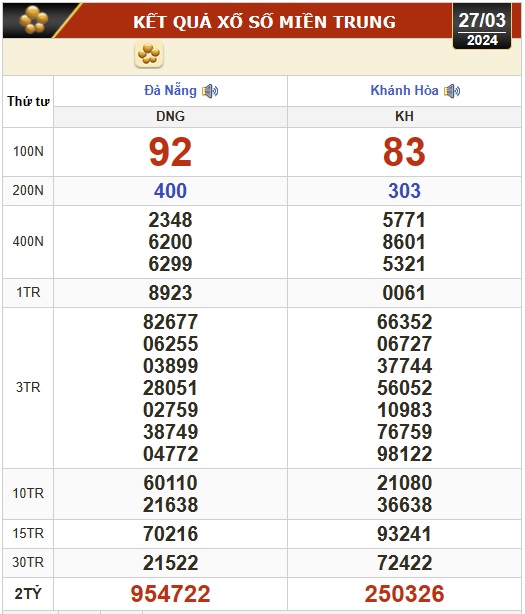Click the jackpot number 250326
The height and width of the screenshot is (614, 525).
pyautogui.click(x=404, y=594)
